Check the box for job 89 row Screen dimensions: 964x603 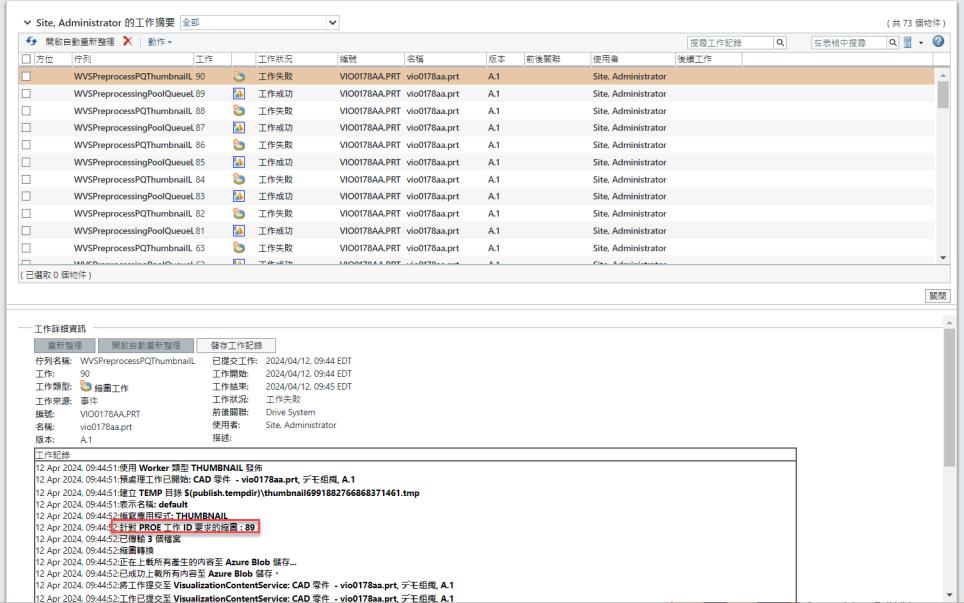coord(26,93)
